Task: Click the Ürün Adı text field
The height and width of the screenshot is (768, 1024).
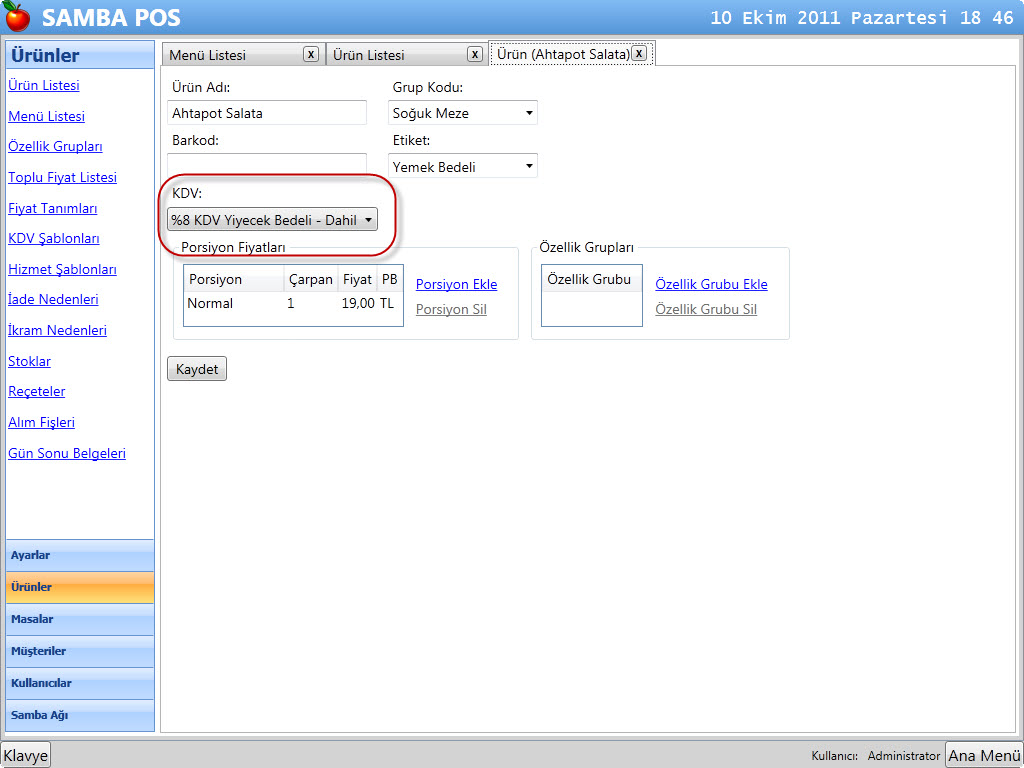Action: tap(267, 113)
